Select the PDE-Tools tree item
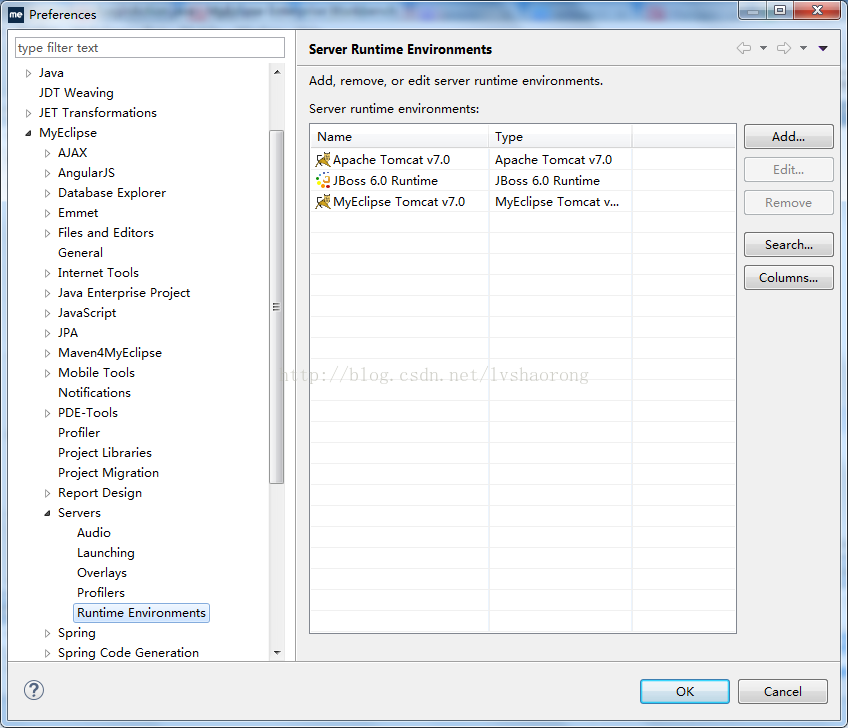Screen dimensions: 848x728 coord(88,413)
